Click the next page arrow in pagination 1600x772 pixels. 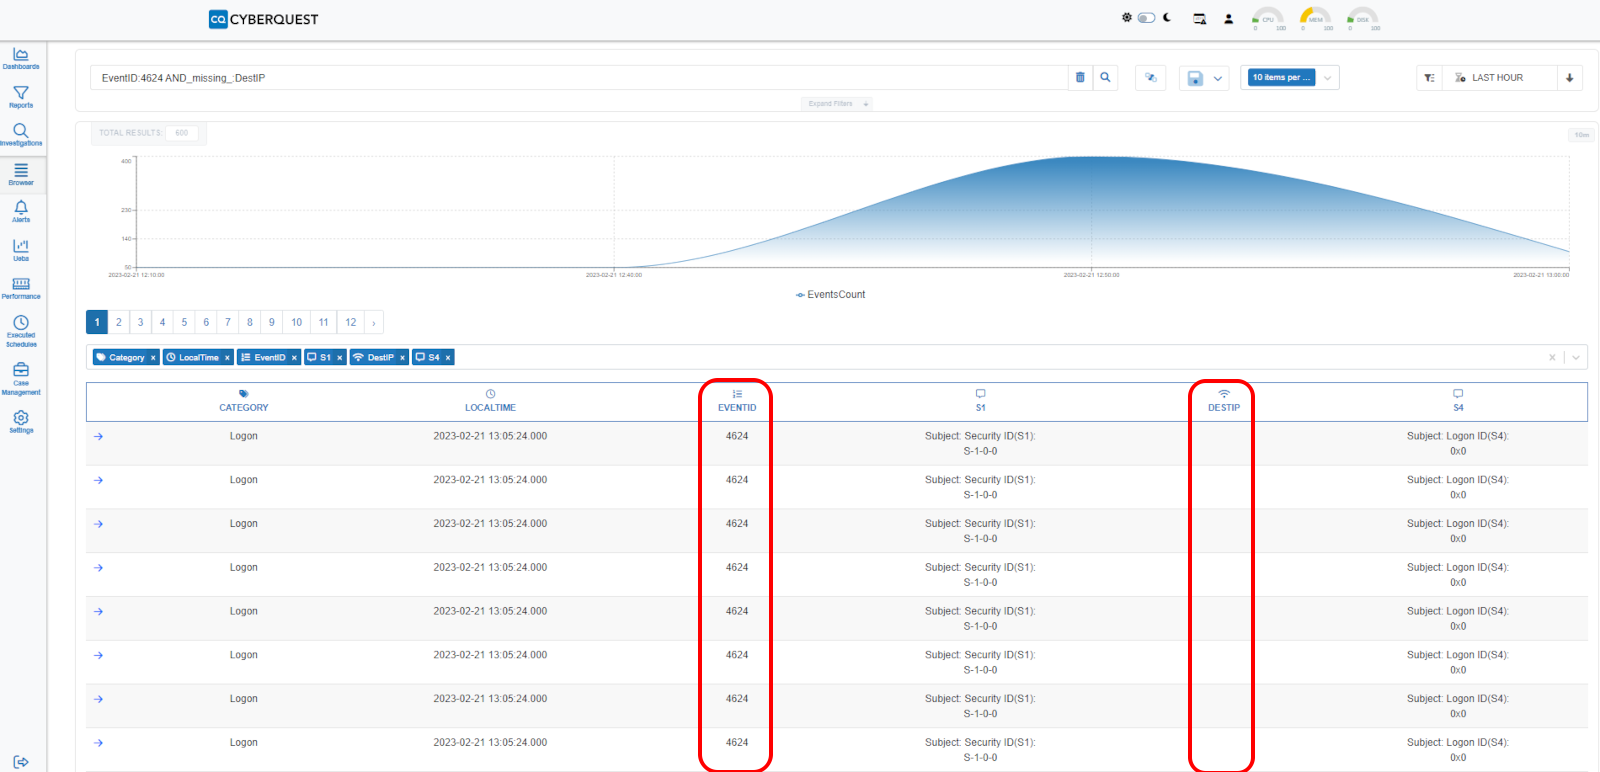pos(374,322)
